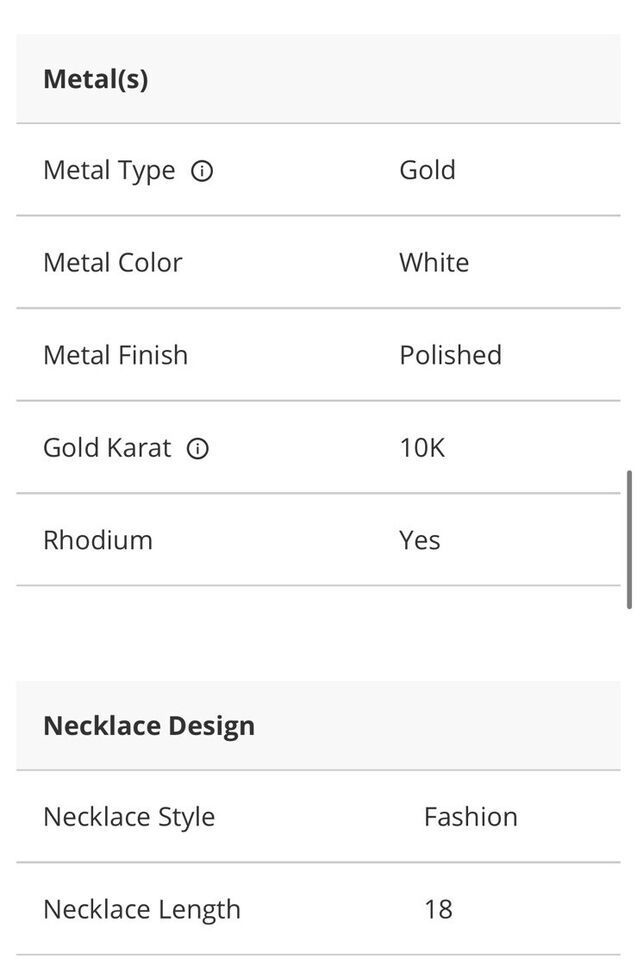Image resolution: width=637 pixels, height=960 pixels.
Task: Click the info icon beside Metal Type
Action: pyautogui.click(x=202, y=171)
